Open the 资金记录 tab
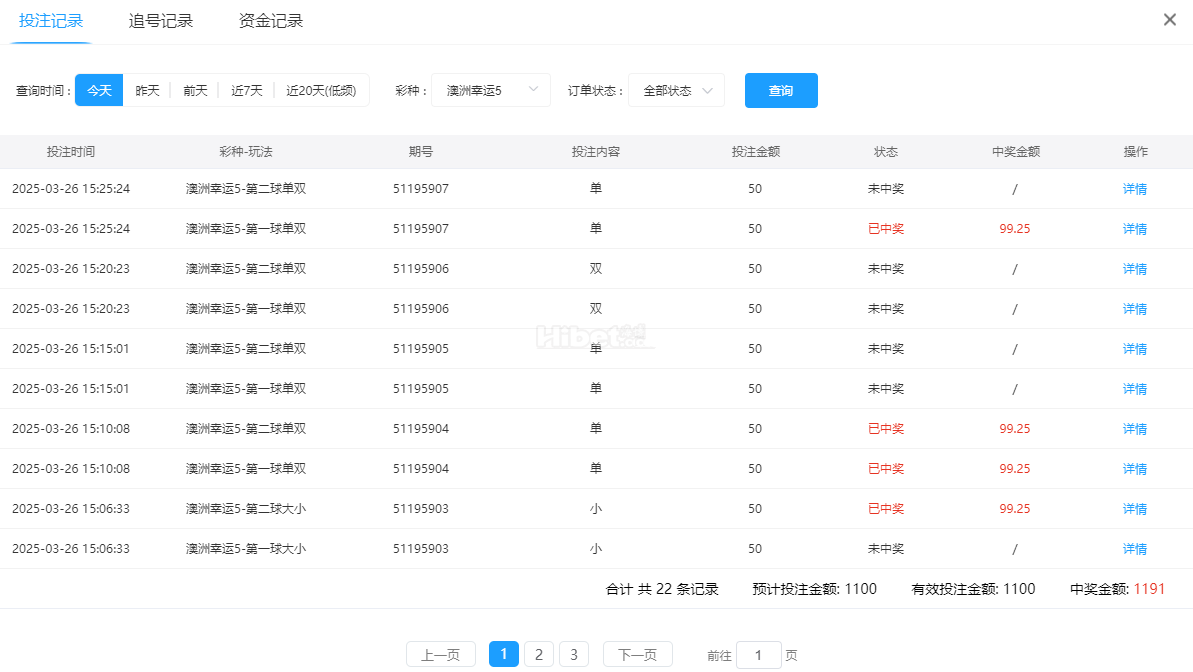This screenshot has width=1193, height=672. [x=271, y=21]
